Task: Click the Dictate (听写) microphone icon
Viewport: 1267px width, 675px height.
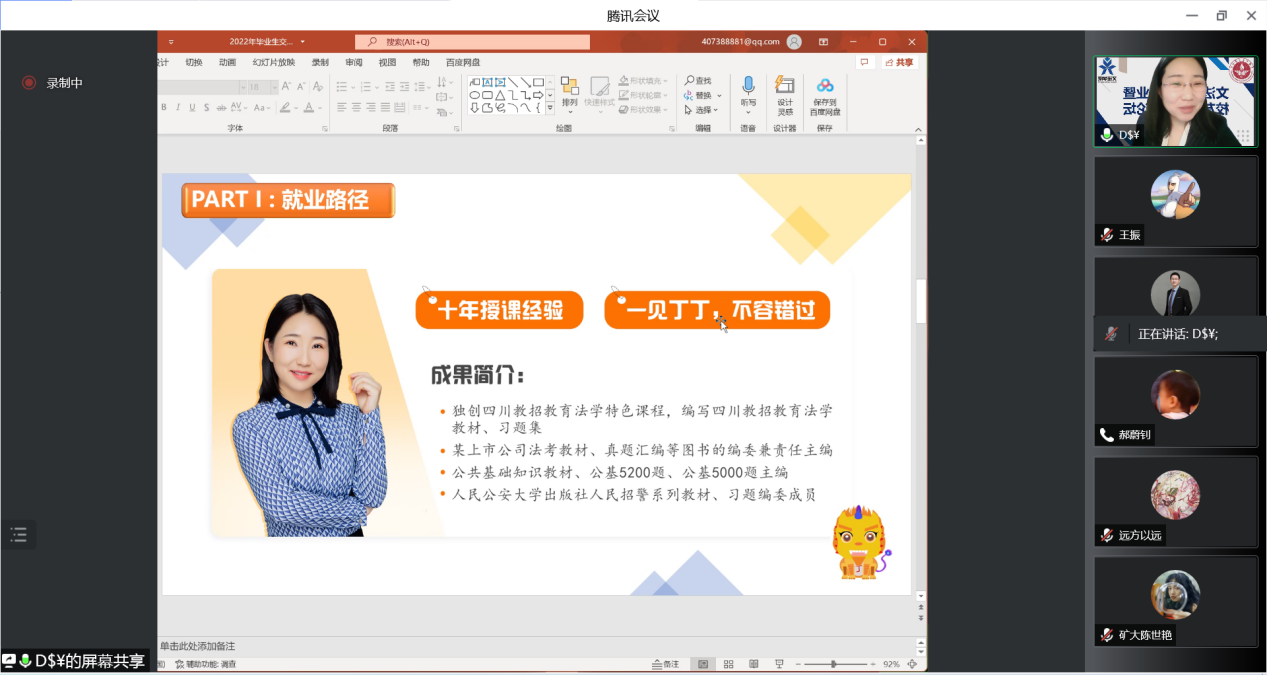Action: tap(748, 87)
